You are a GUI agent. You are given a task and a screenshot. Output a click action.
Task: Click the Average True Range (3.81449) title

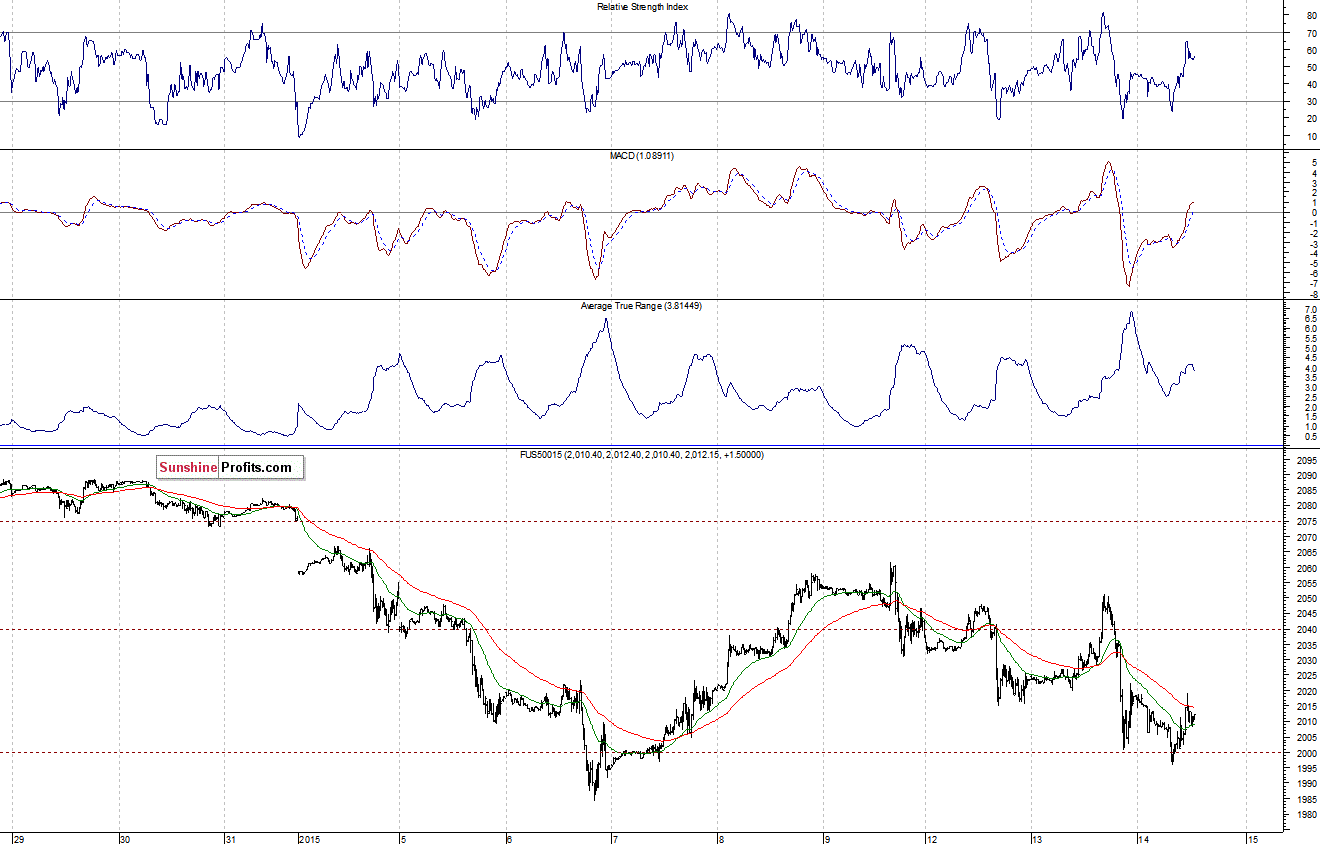coord(641,305)
